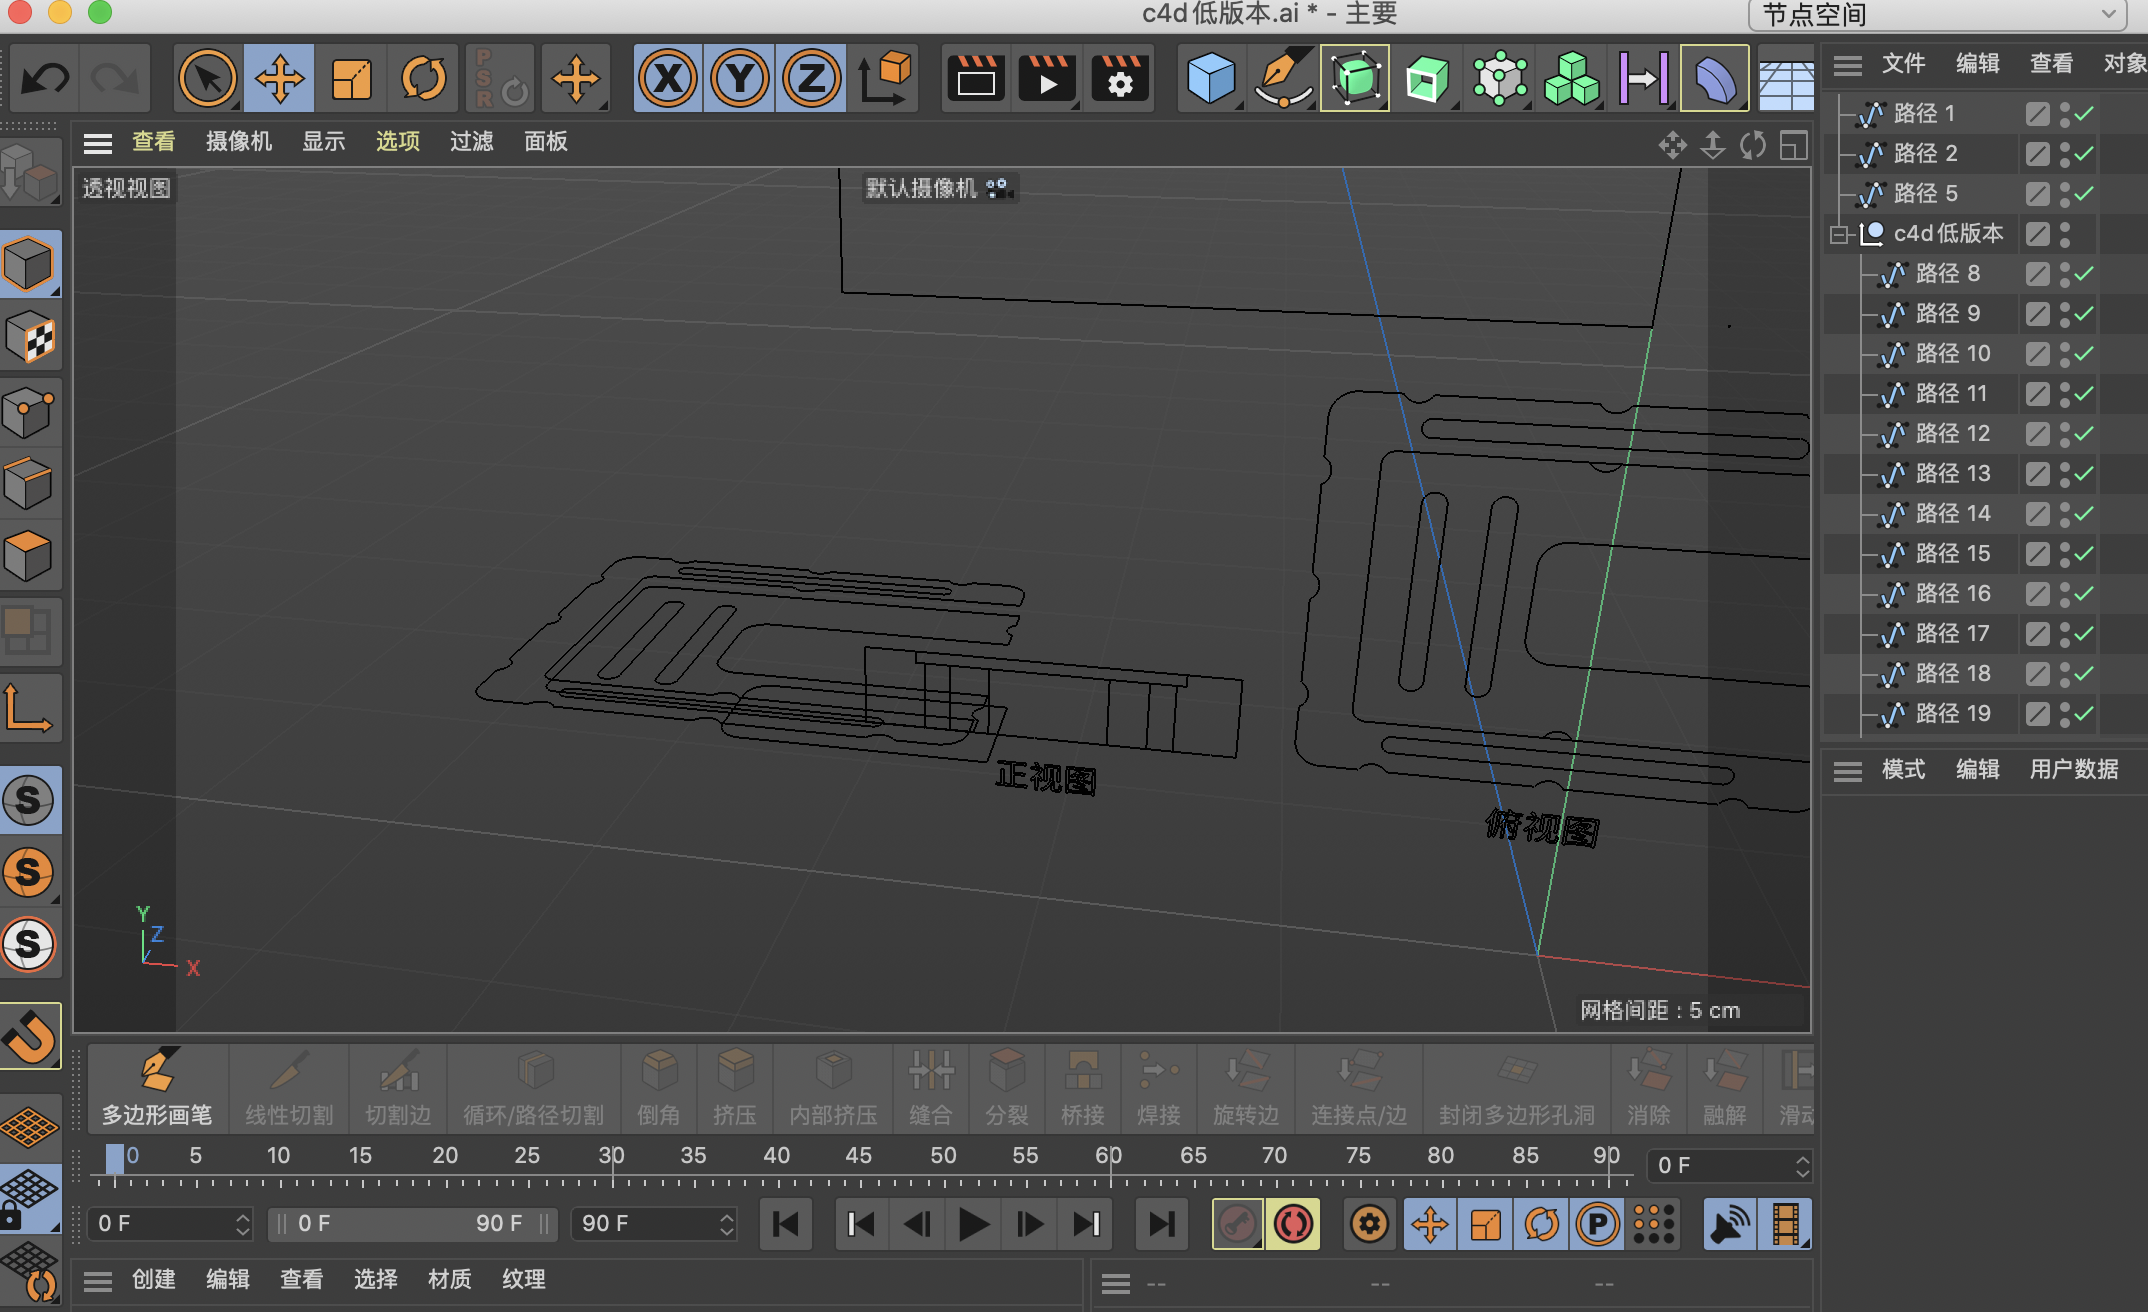Open the 过滤 viewport menu
Image resolution: width=2148 pixels, height=1312 pixels.
471,142
